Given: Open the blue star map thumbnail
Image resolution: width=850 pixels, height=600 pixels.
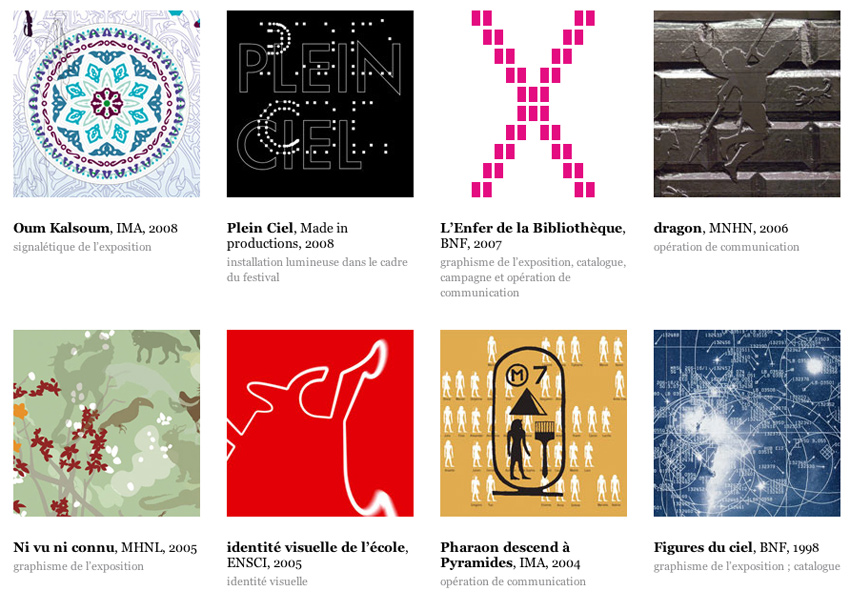Looking at the screenshot, I should (x=747, y=423).
